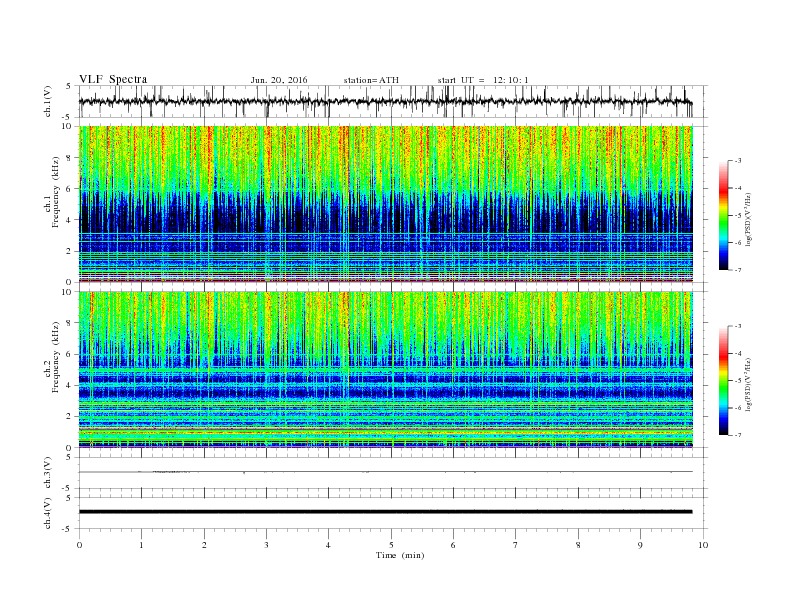Image resolution: width=792 pixels, height=612 pixels.
Task: Click time axis tick label "6"
Action: [454, 545]
